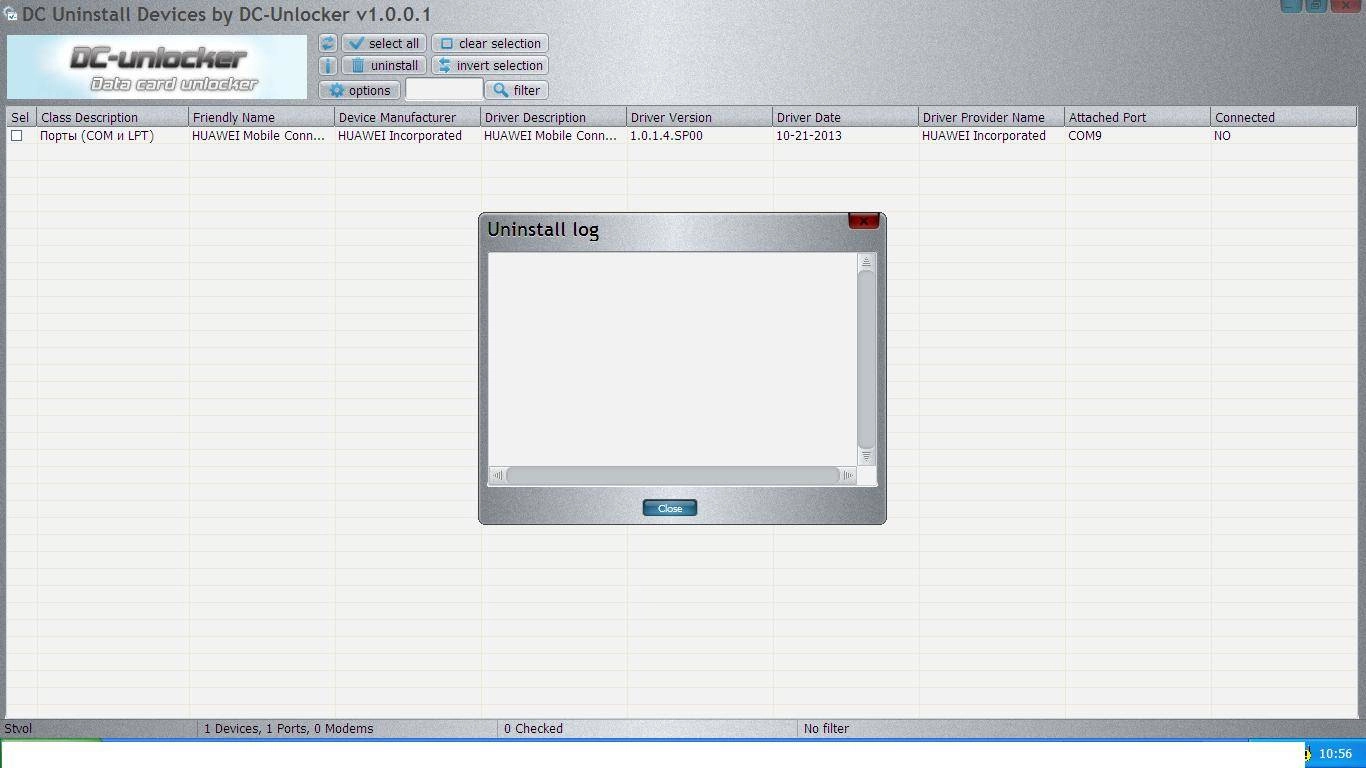
Task: Click the '0 Checked' status bar entry
Action: tap(533, 728)
